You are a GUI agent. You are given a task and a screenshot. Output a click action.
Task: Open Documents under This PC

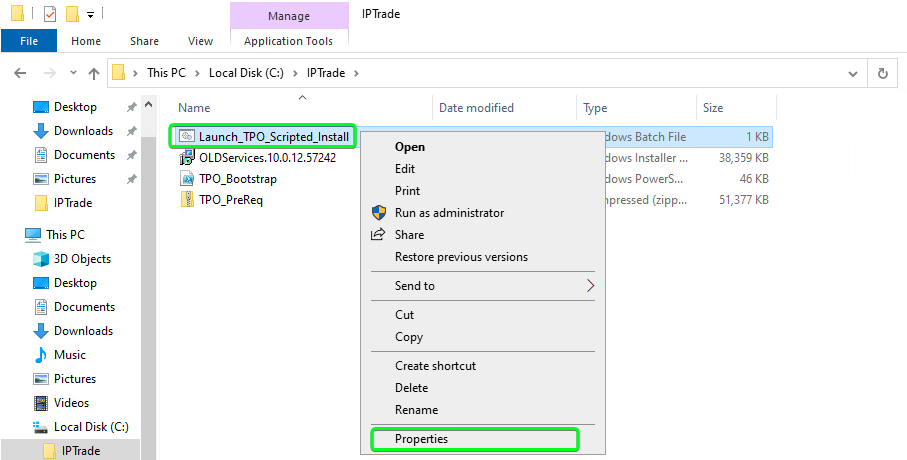pyautogui.click(x=84, y=307)
